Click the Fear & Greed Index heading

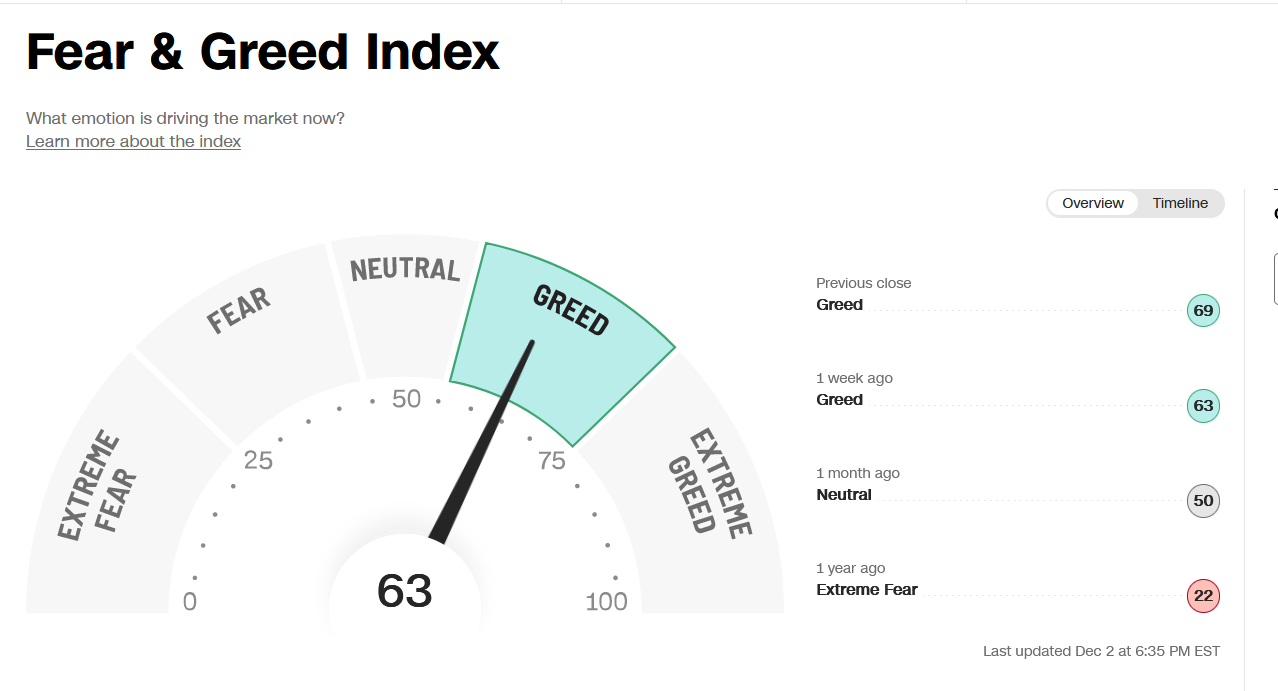[263, 51]
